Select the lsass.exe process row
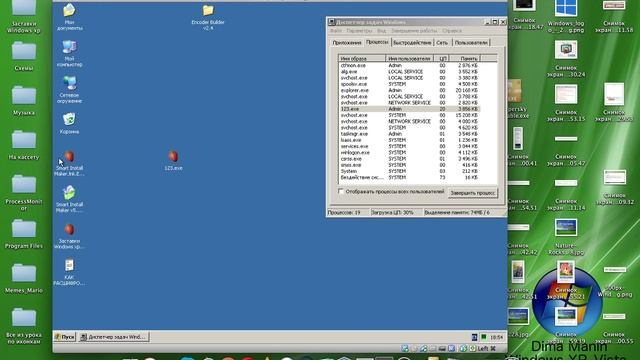This screenshot has width=640, height=360. tap(409, 140)
